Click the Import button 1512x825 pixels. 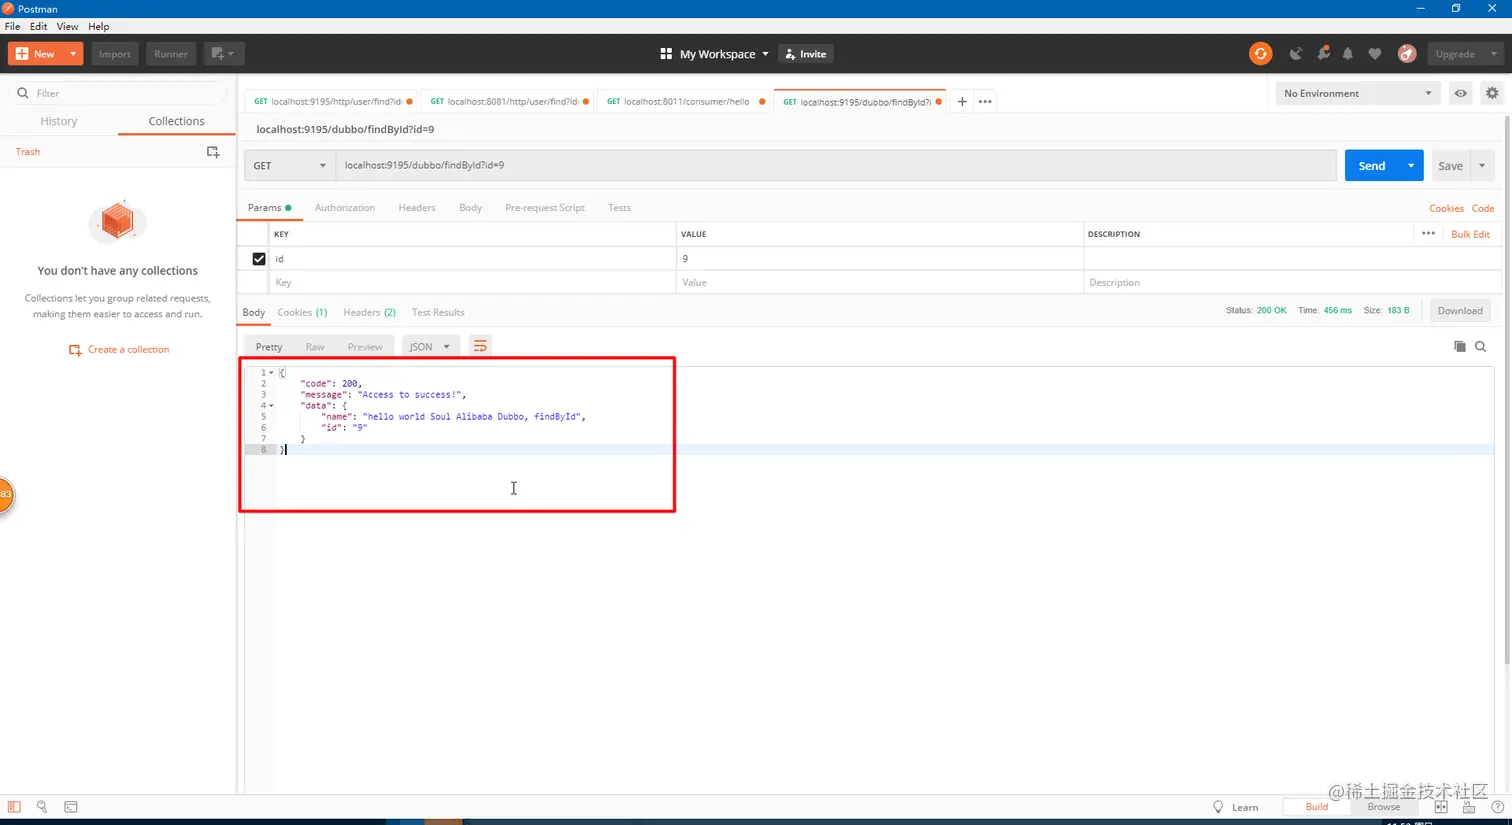[x=115, y=54]
